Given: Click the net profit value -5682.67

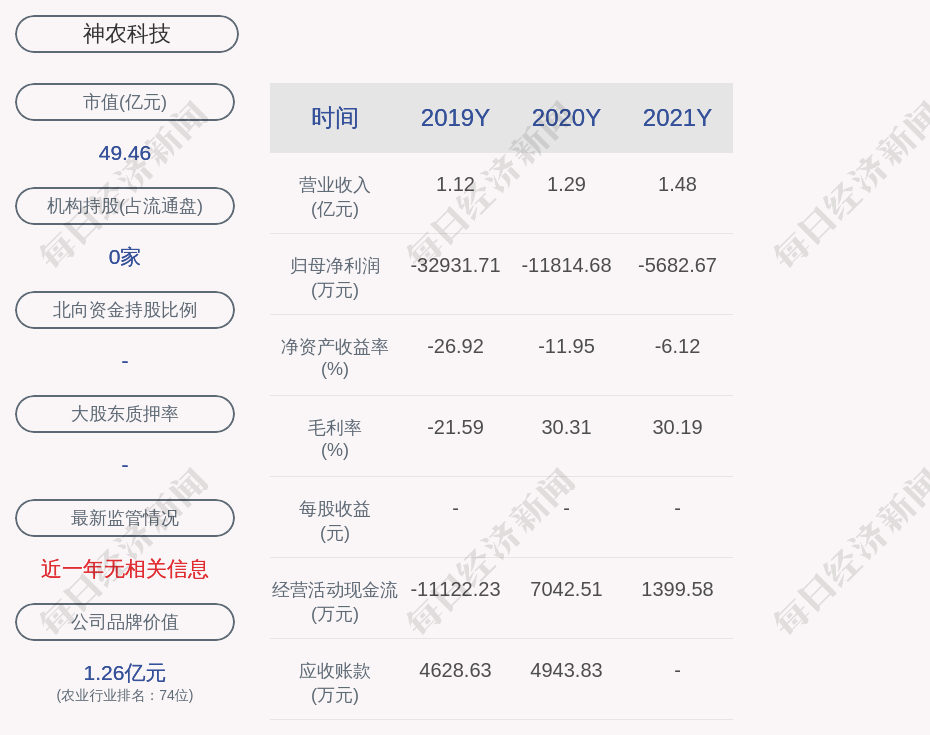Looking at the screenshot, I should click(677, 265).
